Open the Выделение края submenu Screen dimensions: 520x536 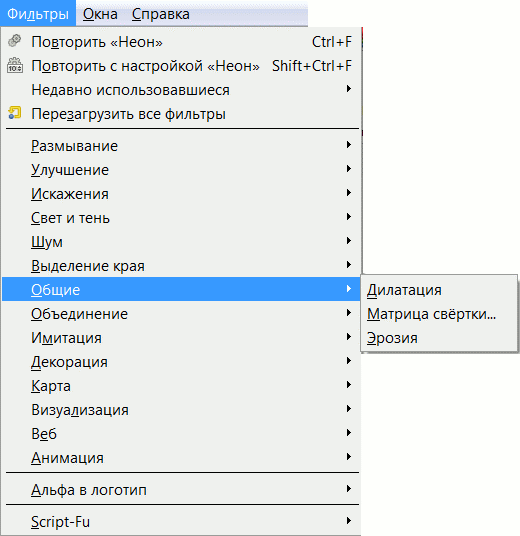181,265
